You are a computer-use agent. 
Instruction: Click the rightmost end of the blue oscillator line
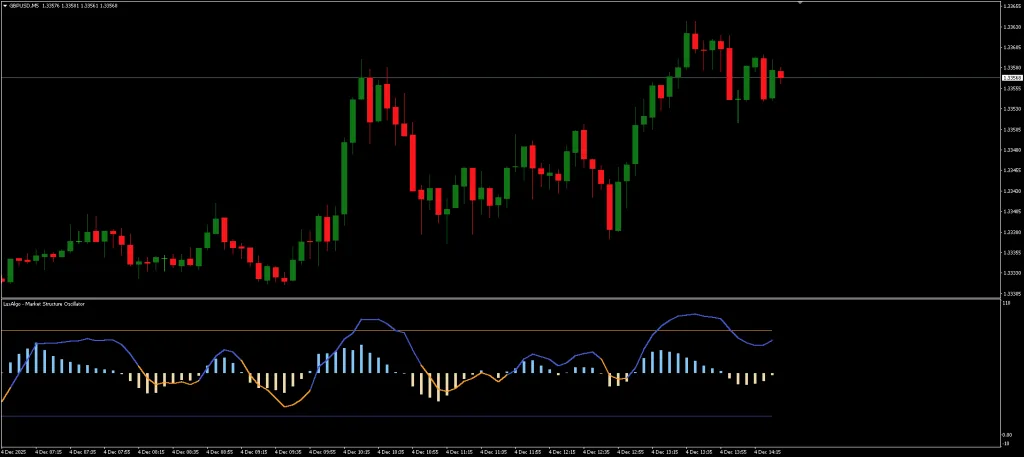(772, 340)
